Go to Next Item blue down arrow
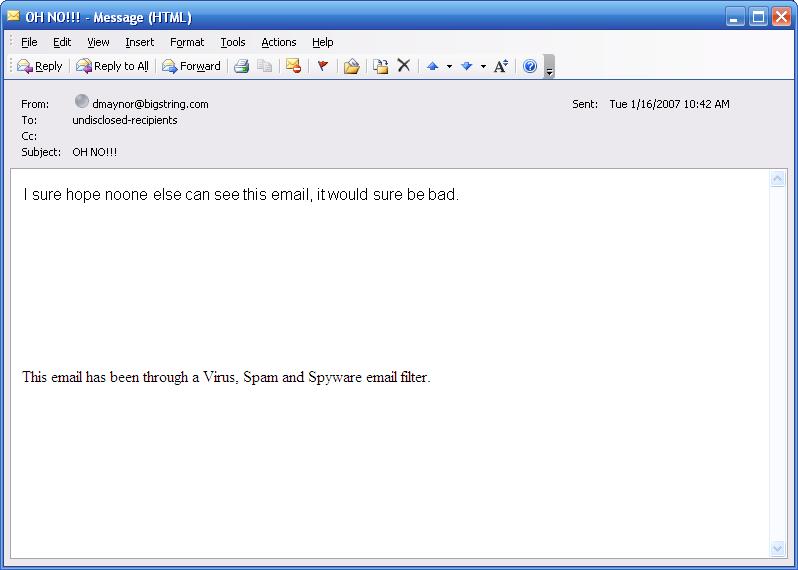This screenshot has height=570, width=798. pyautogui.click(x=467, y=66)
